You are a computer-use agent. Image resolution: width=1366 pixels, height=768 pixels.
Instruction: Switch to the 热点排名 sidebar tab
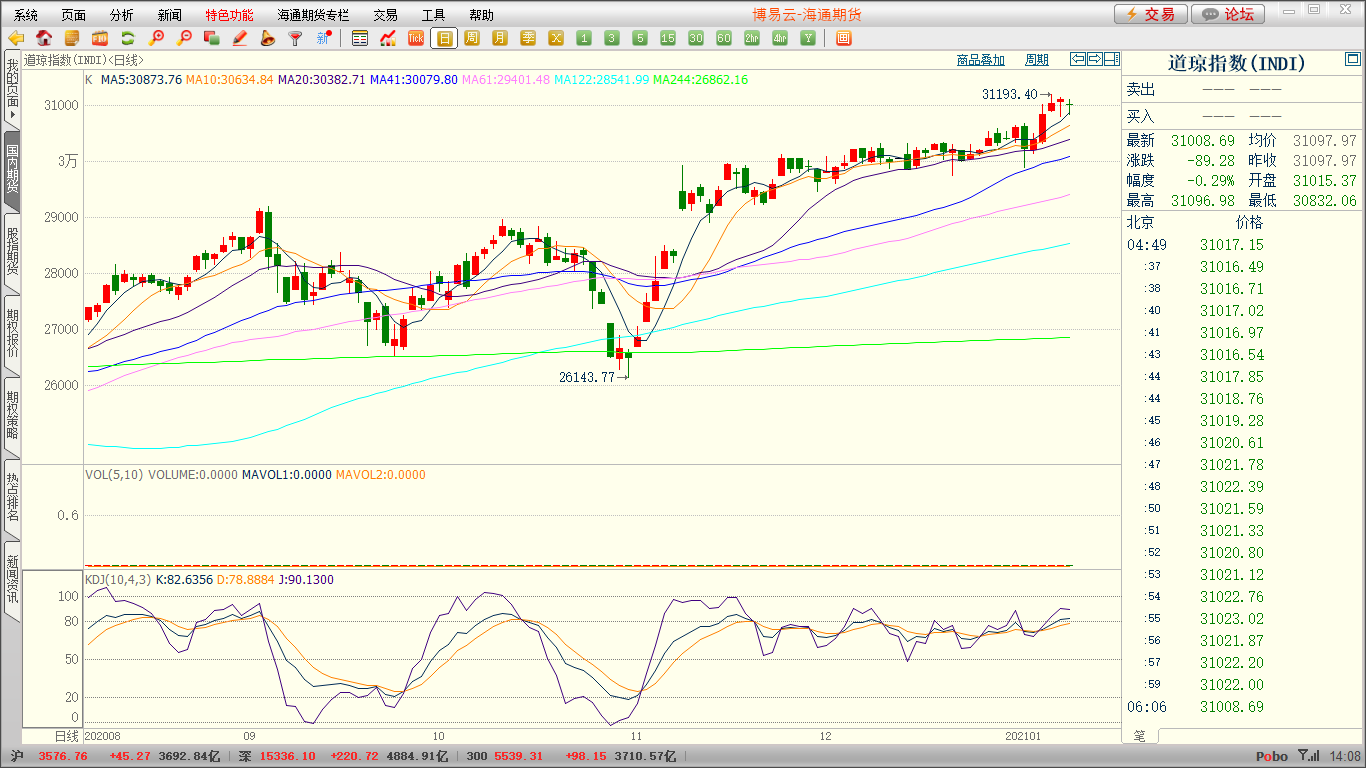pyautogui.click(x=12, y=497)
